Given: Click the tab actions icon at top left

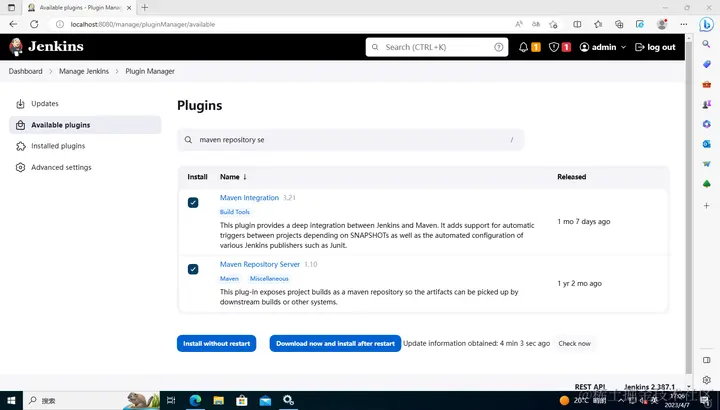Looking at the screenshot, I should pyautogui.click(x=11, y=7).
